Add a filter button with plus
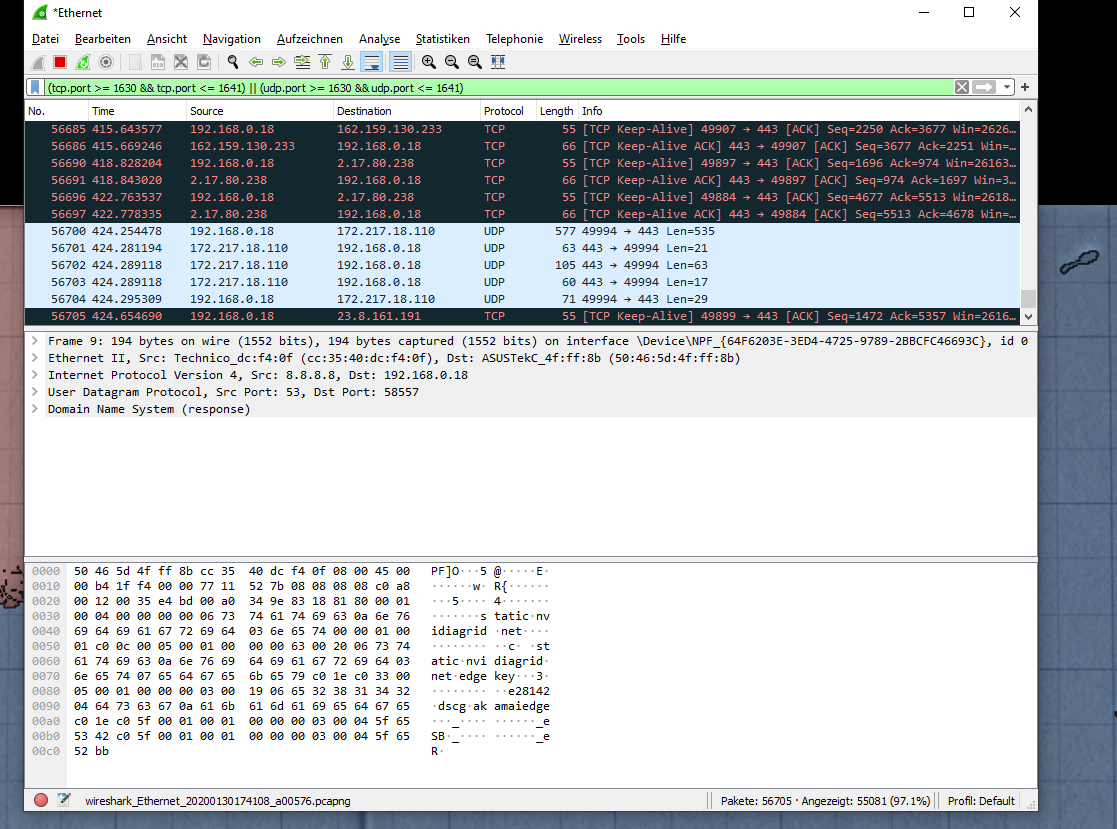1117x829 pixels. [1025, 88]
